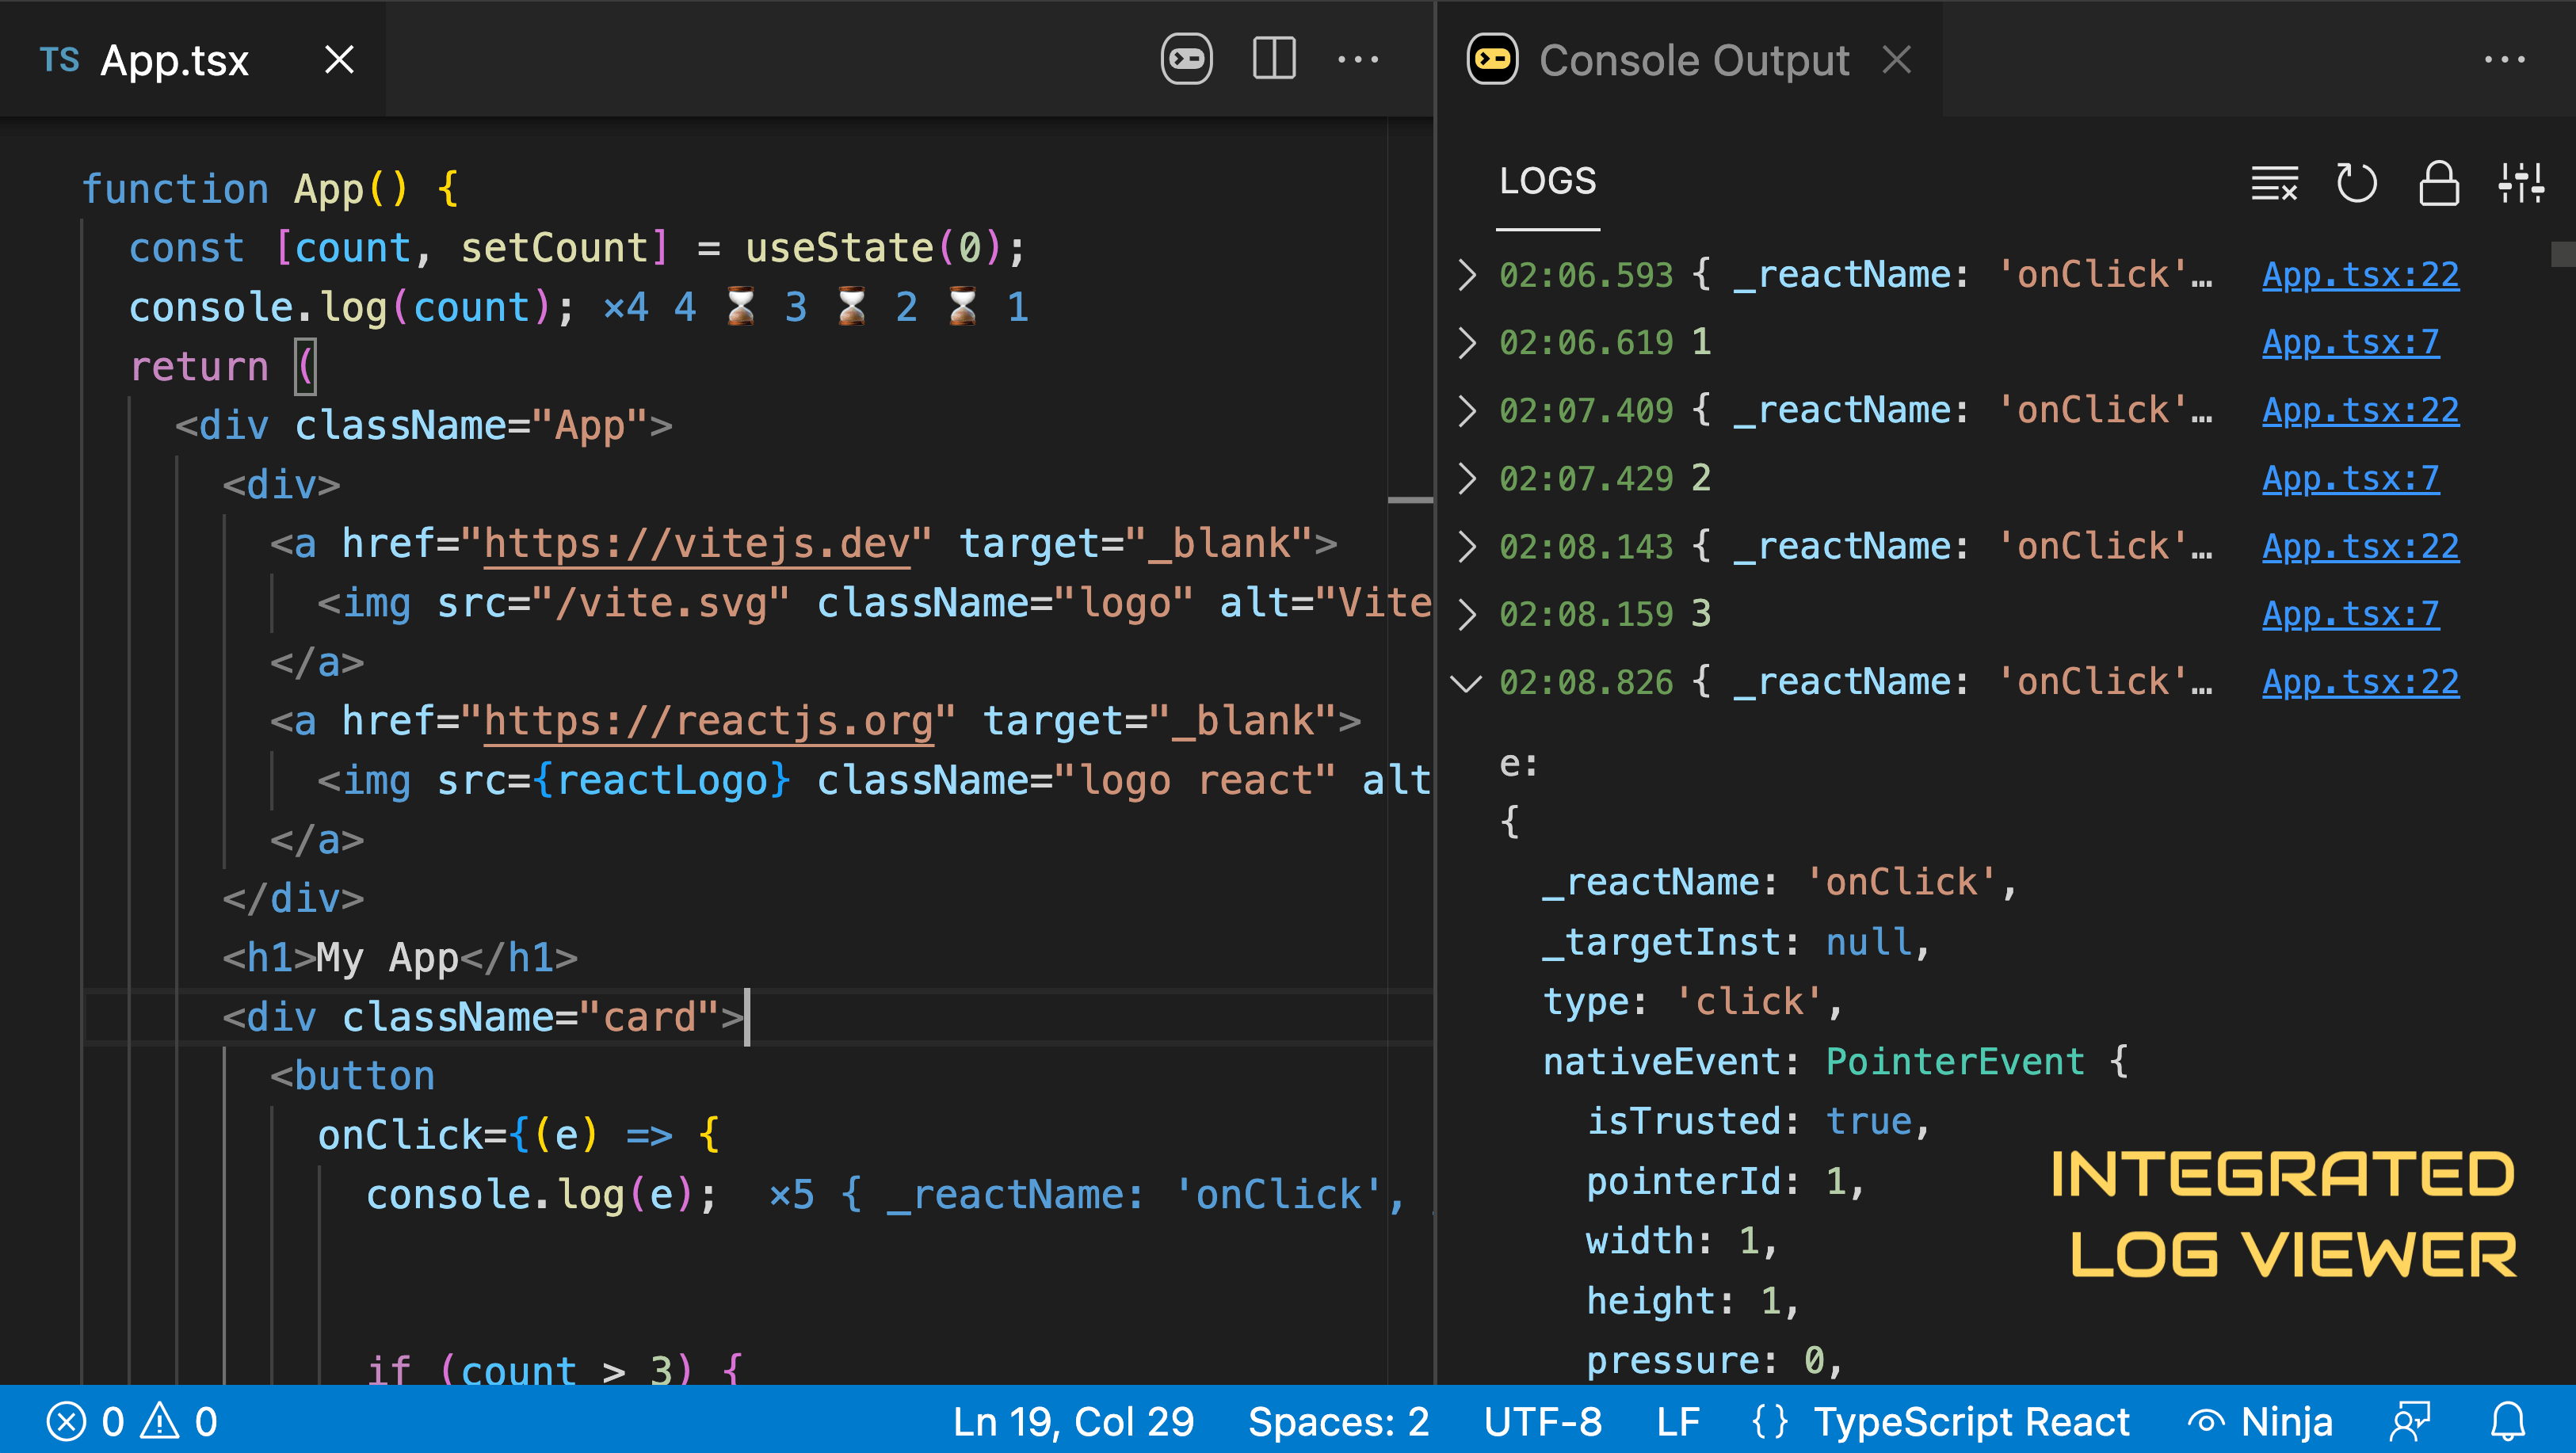
Task: Open App.tsx:22 link for 02:07.409 log
Action: point(2360,410)
